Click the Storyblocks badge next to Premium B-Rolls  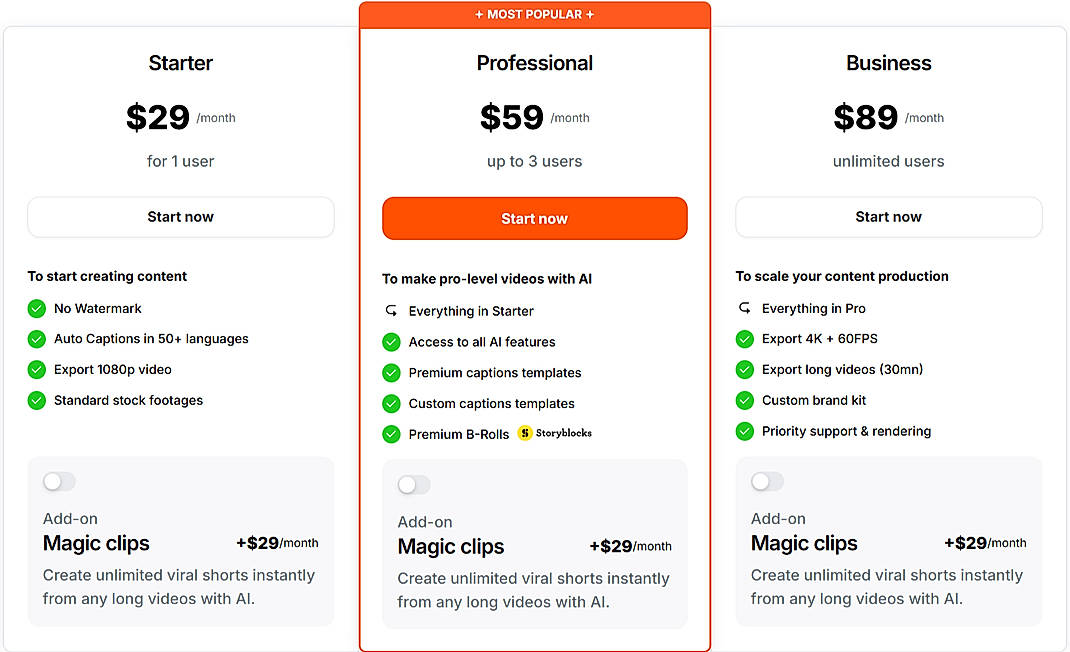pyautogui.click(x=554, y=433)
